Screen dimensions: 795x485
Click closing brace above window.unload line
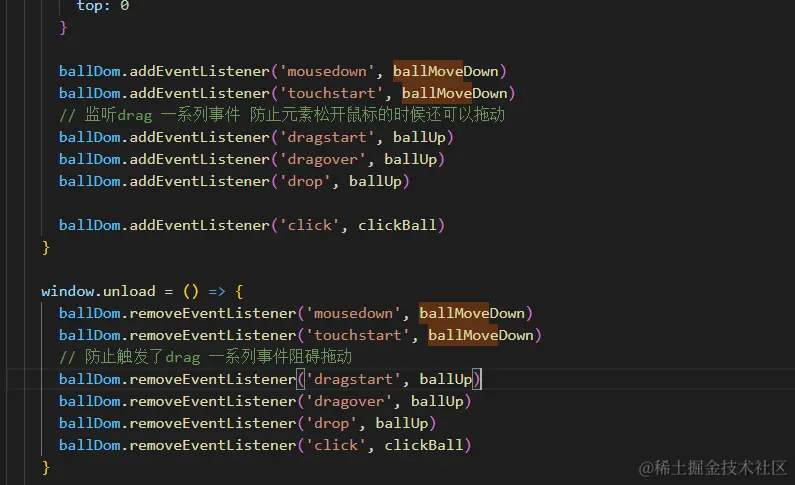point(46,247)
